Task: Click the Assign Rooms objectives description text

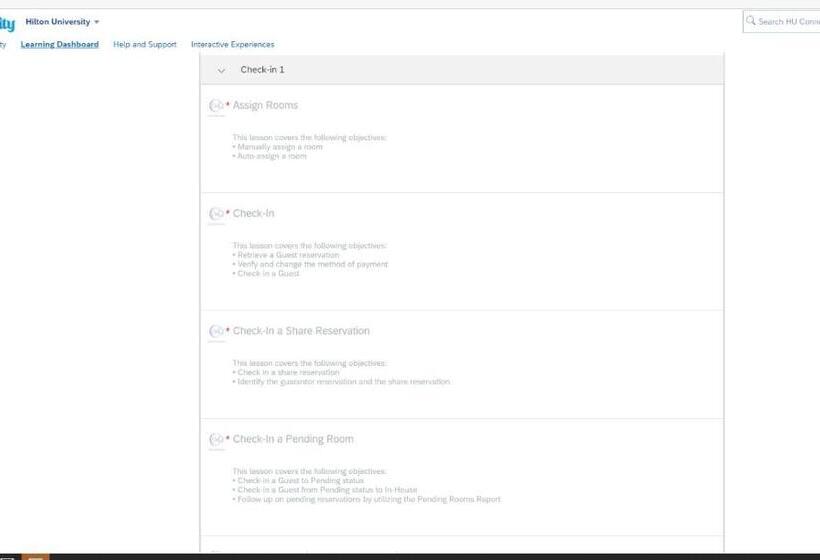Action: [x=309, y=147]
